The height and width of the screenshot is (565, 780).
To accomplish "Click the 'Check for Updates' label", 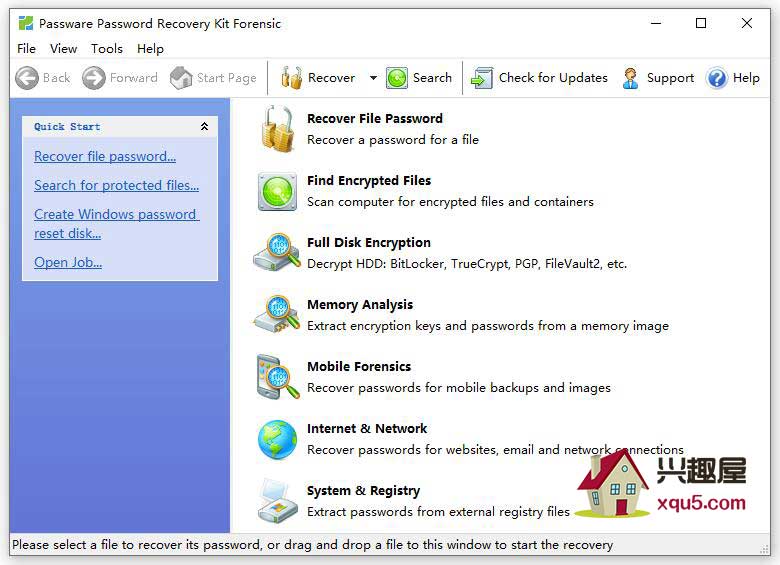I will (553, 78).
